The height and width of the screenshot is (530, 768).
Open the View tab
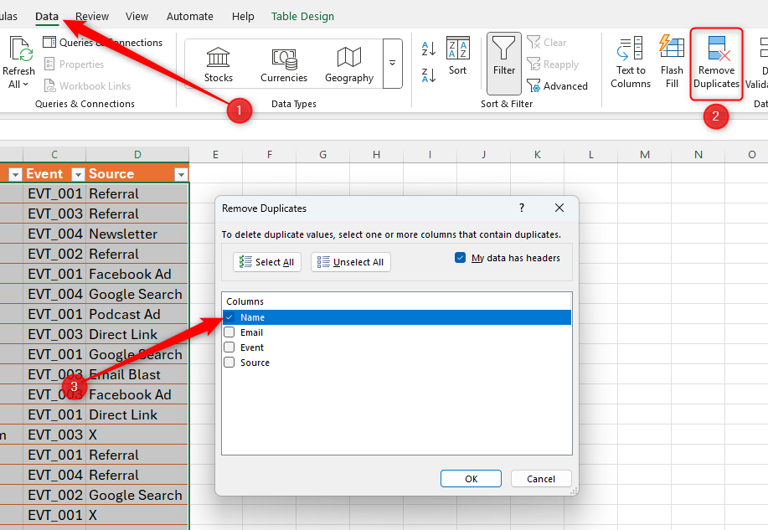[137, 16]
